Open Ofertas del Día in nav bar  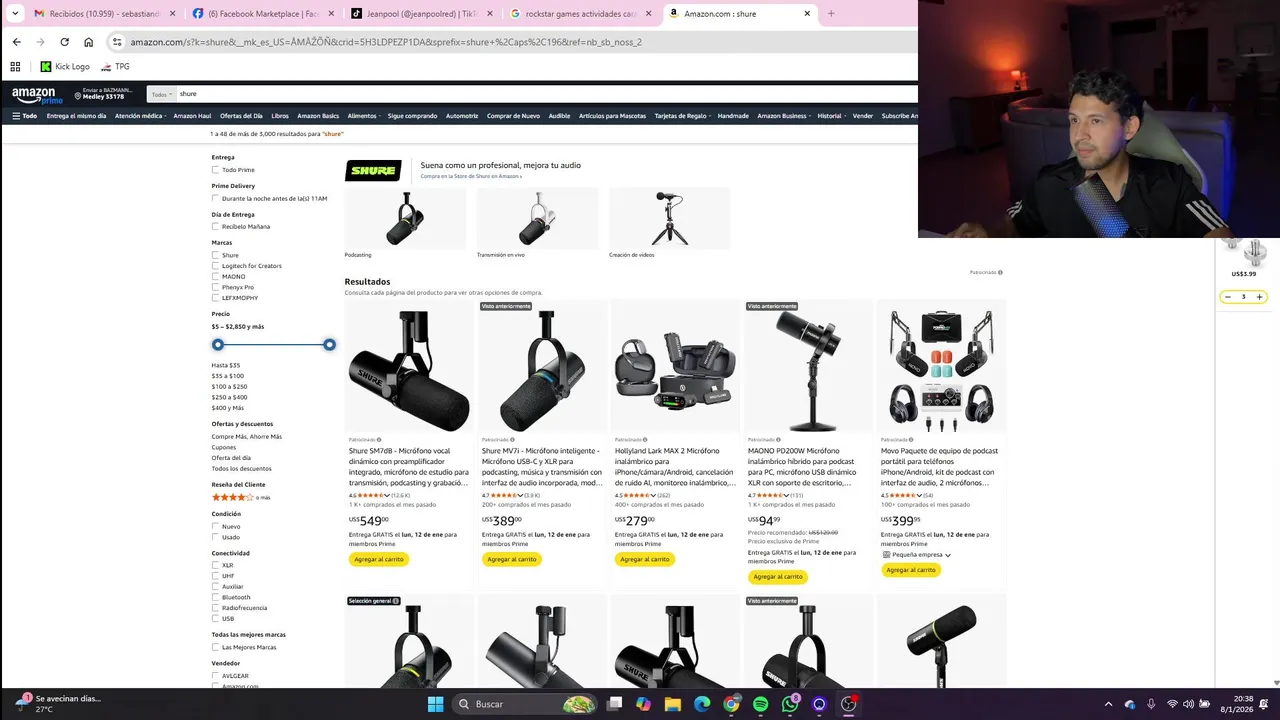pos(241,116)
